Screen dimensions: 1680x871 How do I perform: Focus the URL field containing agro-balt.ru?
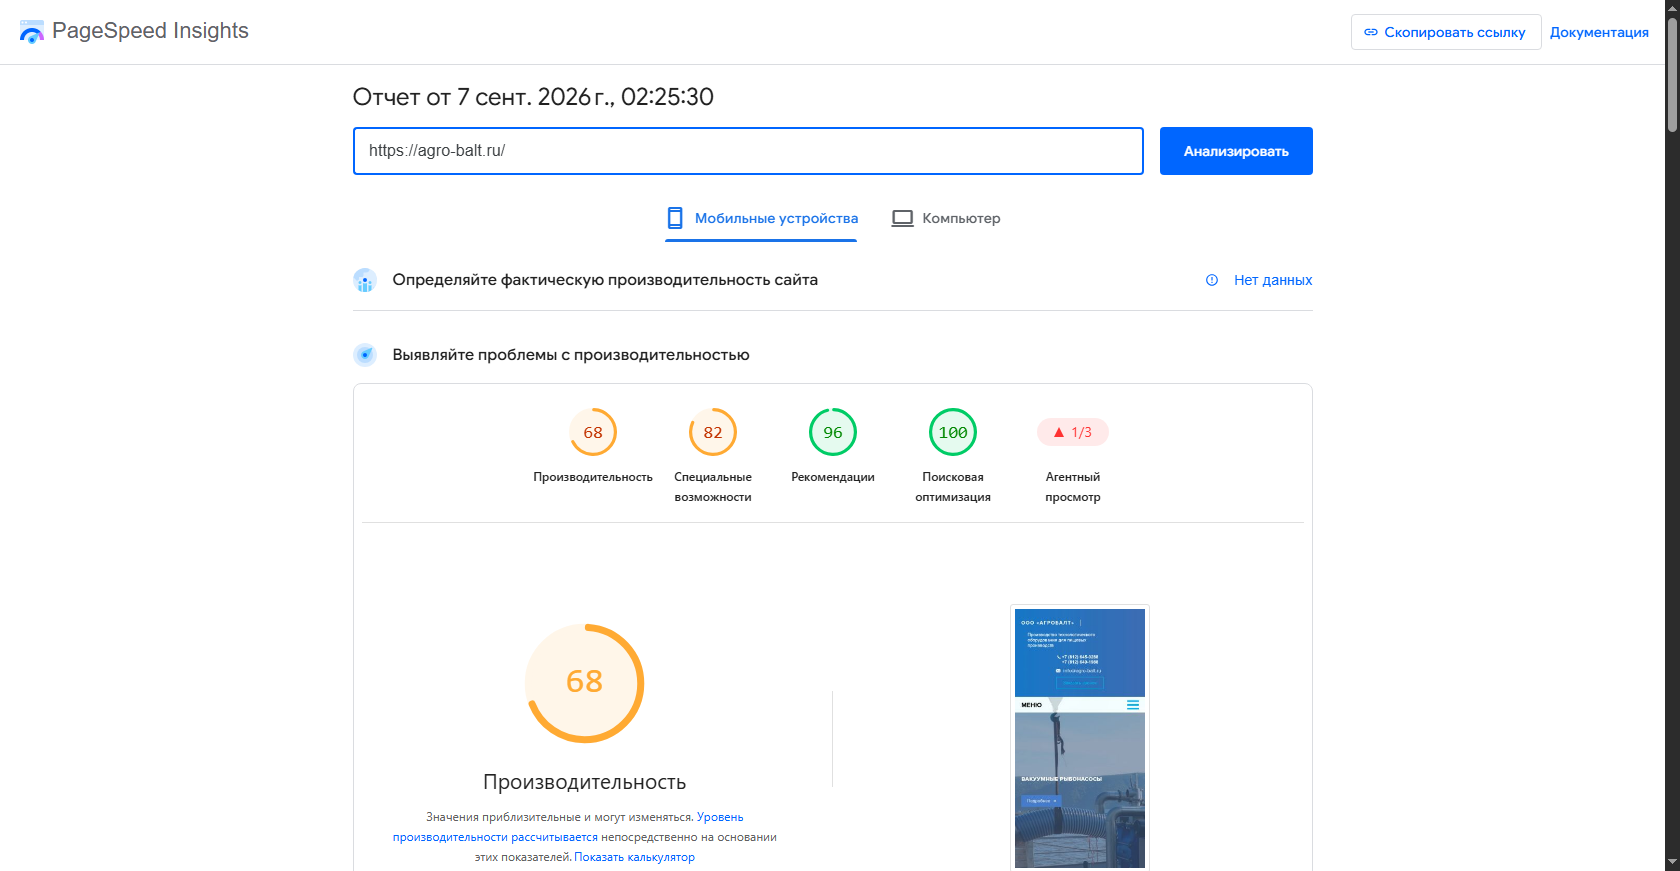pyautogui.click(x=748, y=151)
